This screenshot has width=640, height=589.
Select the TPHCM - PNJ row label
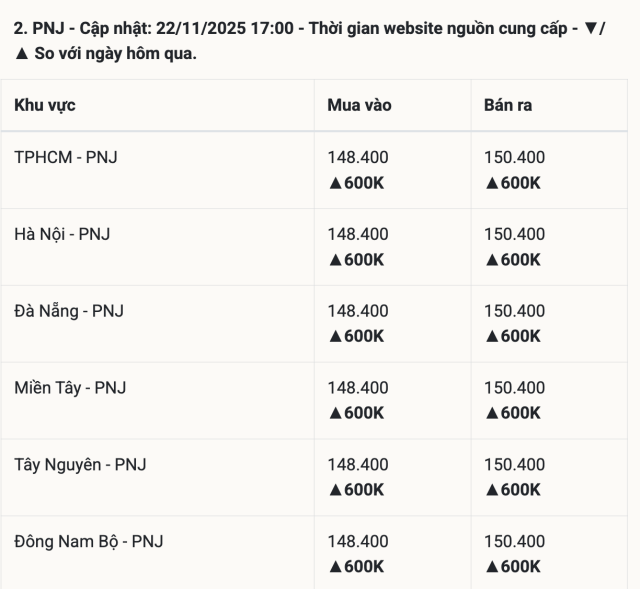click(x=66, y=157)
